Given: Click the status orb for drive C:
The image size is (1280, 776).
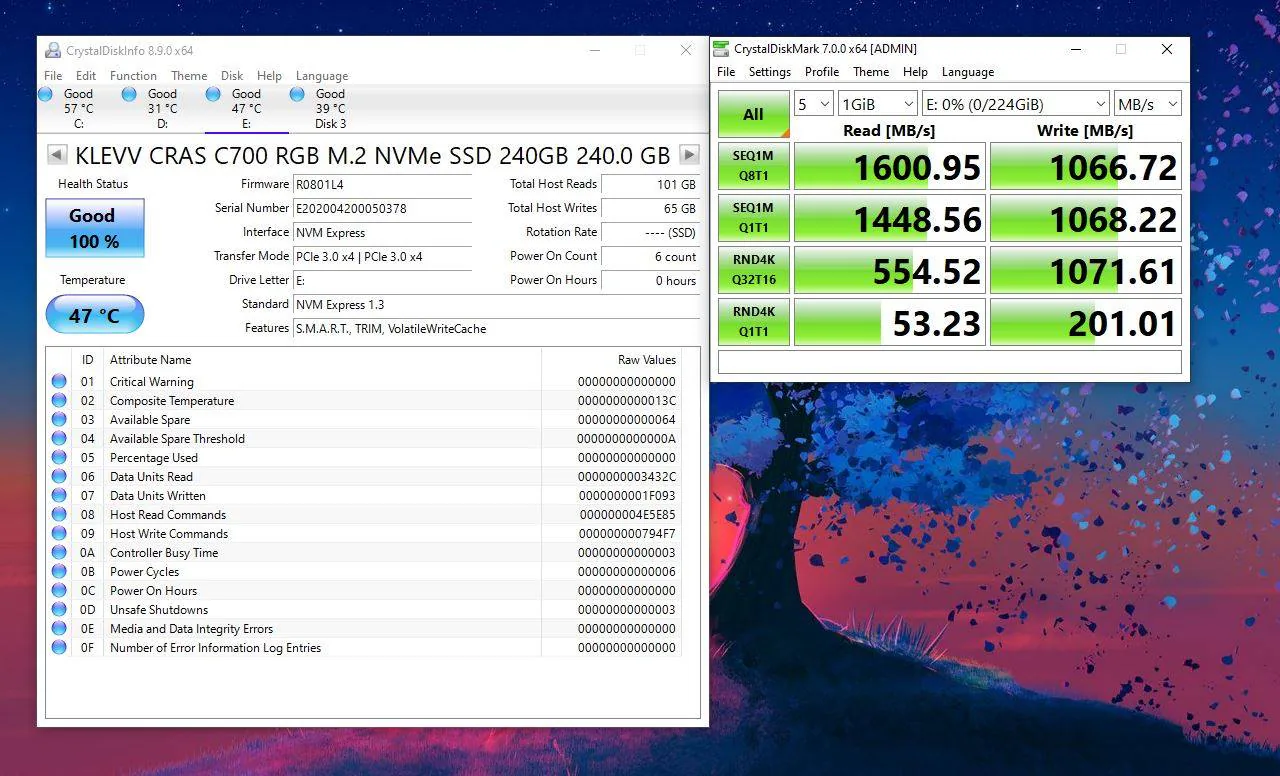Looking at the screenshot, I should click(45, 94).
